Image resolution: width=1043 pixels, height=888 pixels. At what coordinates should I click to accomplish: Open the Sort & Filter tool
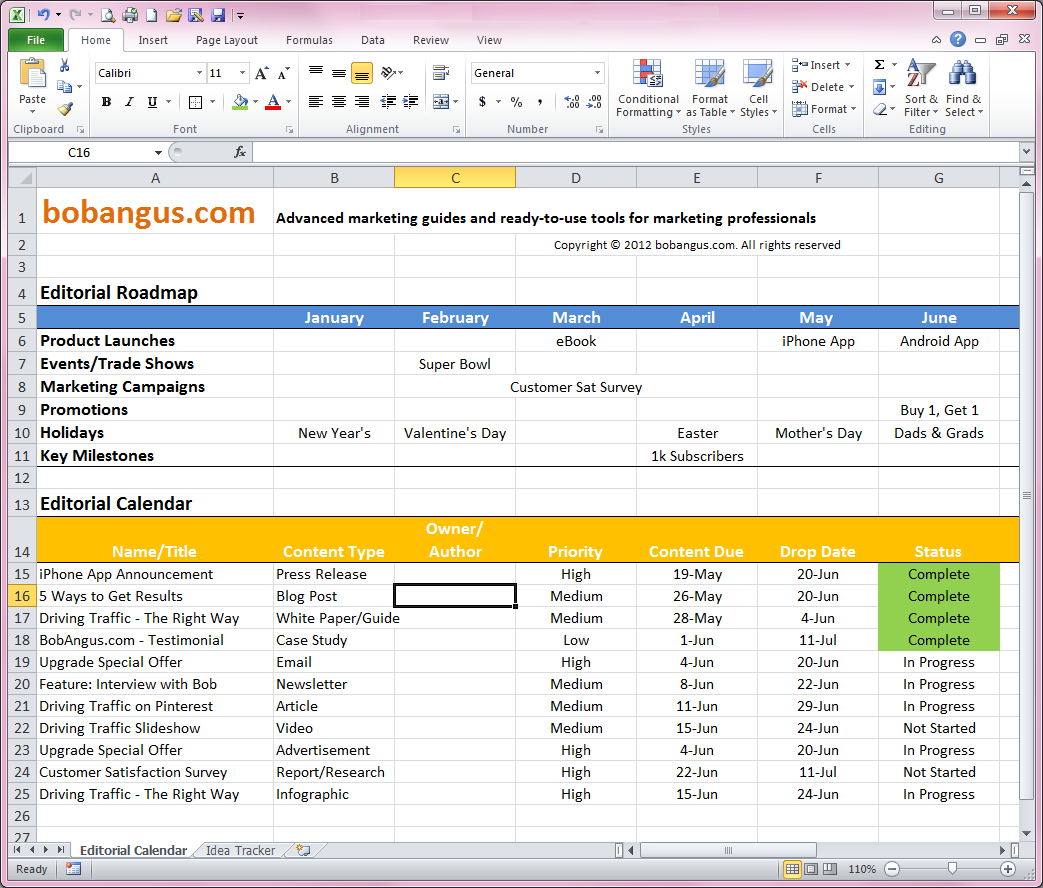click(x=920, y=88)
